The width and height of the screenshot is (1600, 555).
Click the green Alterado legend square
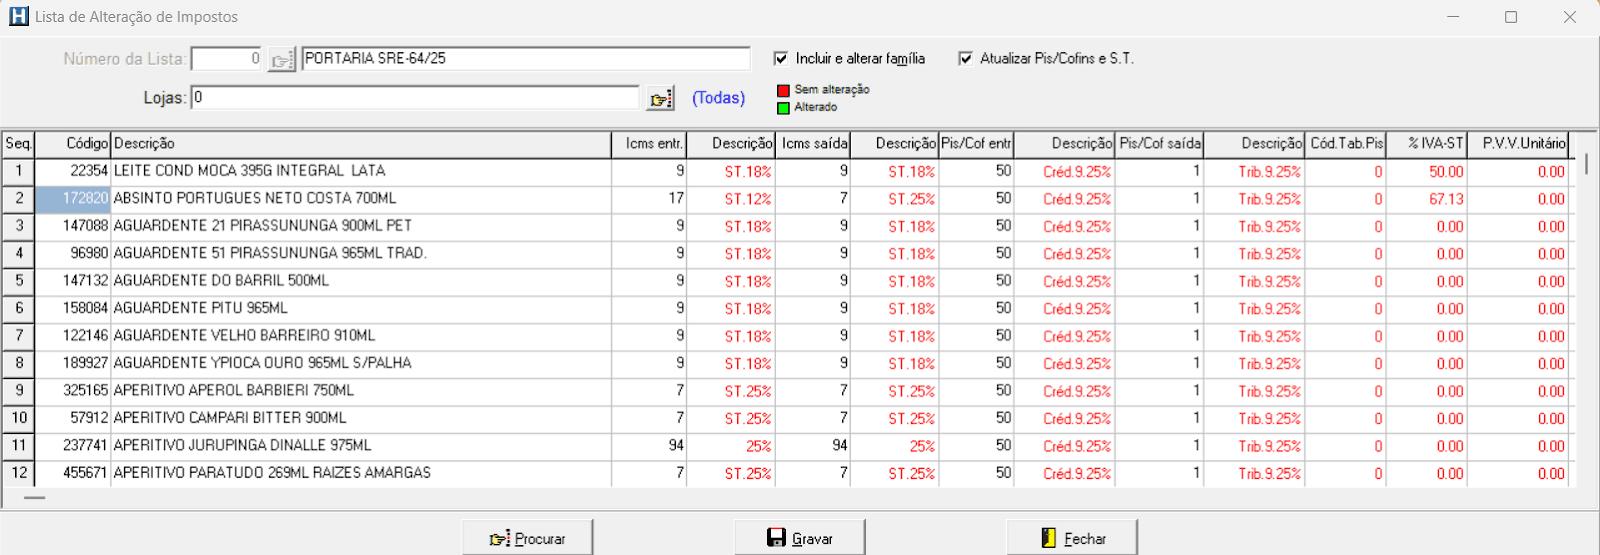(783, 107)
